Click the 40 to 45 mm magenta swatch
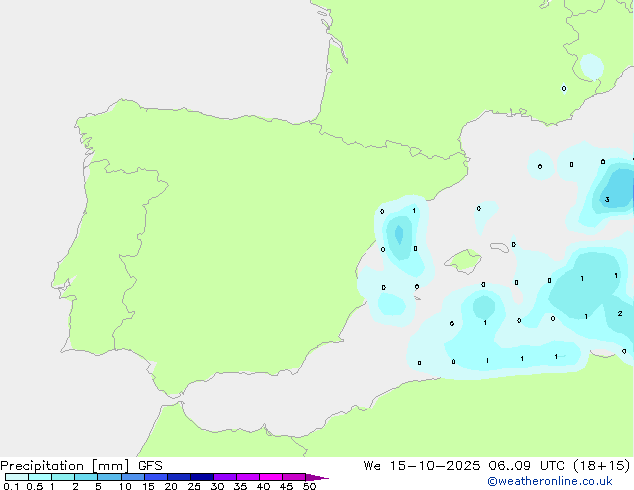 271,477
